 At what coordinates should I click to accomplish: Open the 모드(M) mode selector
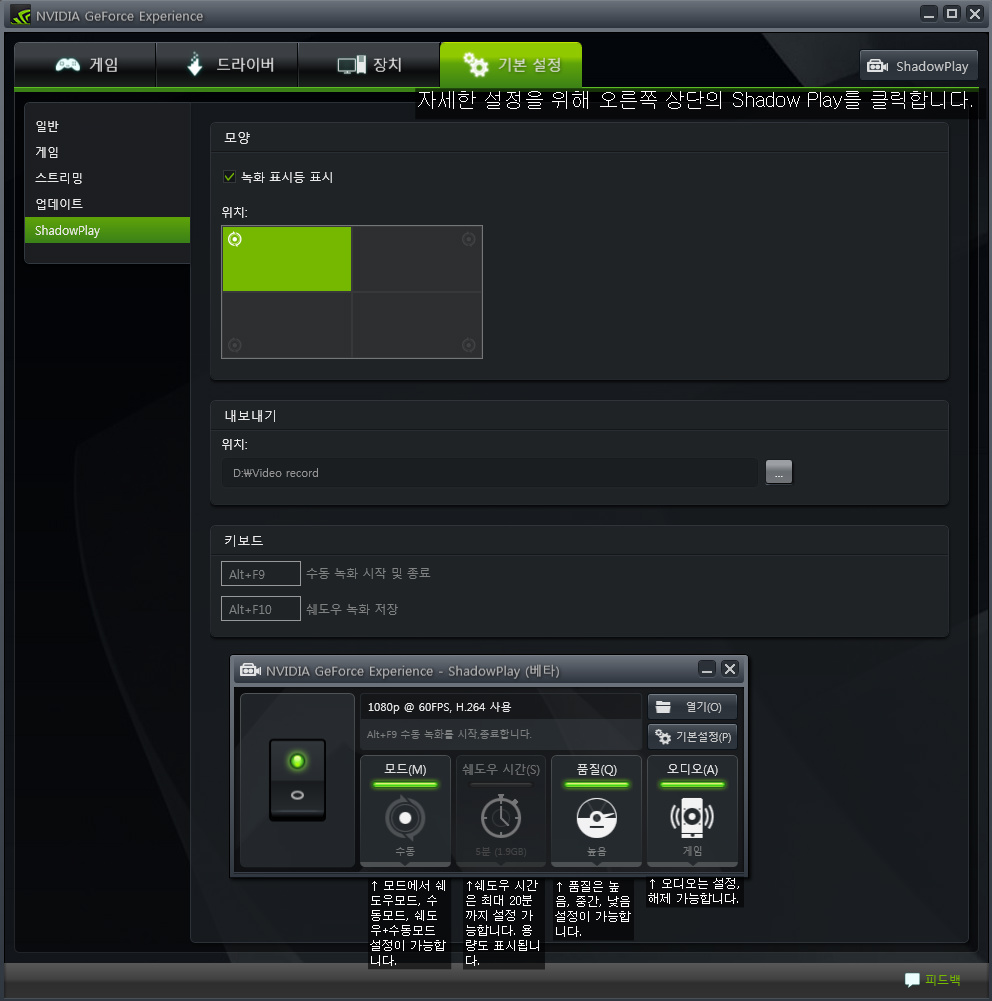click(405, 811)
